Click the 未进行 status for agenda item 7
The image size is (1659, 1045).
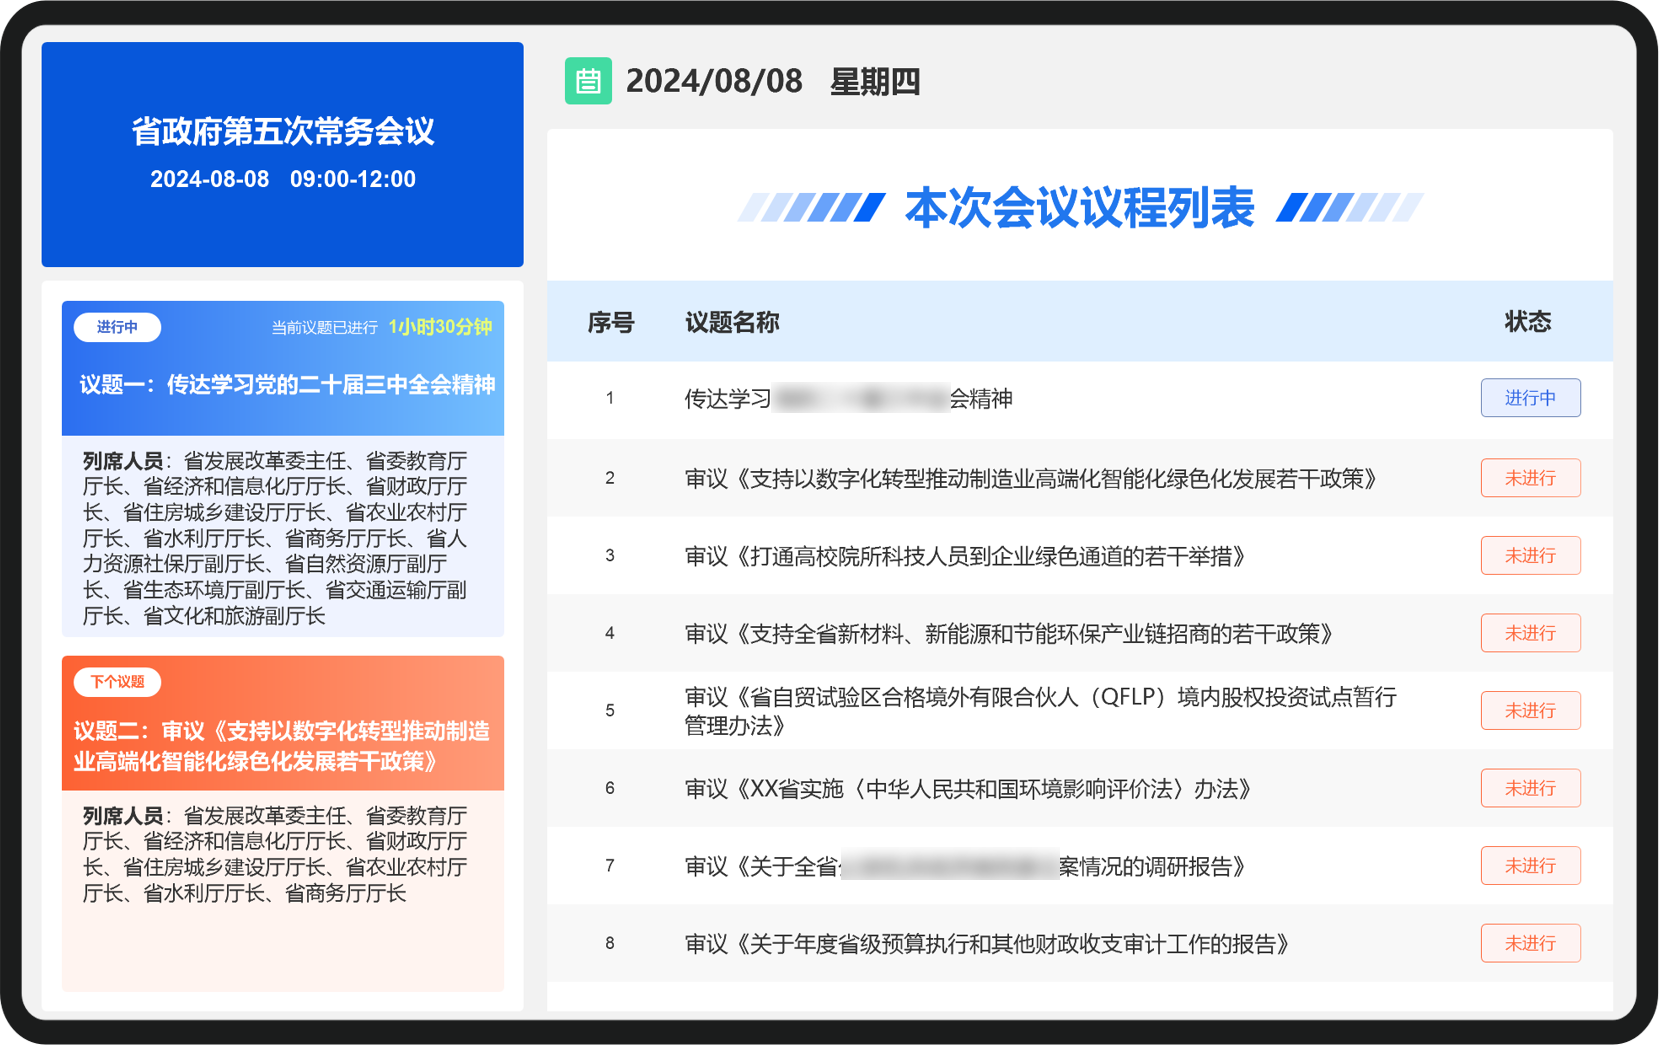tap(1530, 866)
